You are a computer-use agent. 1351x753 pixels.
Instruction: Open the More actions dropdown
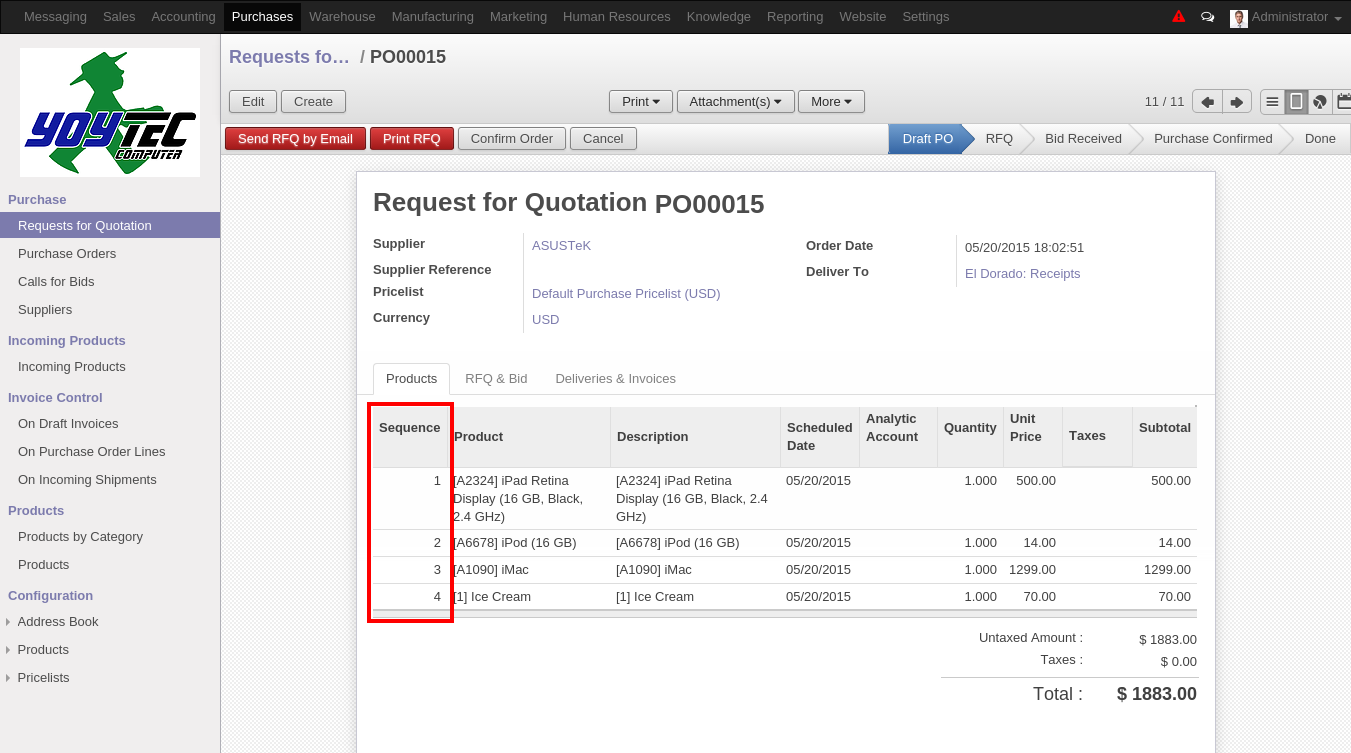831,102
